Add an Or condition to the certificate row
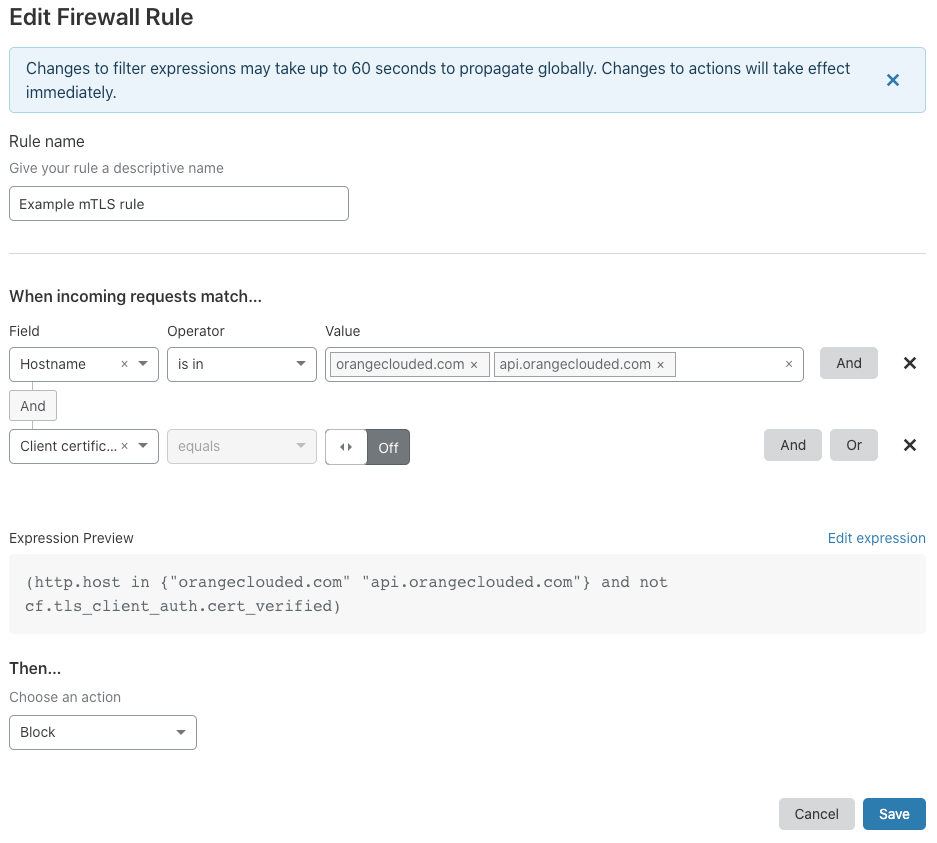 coord(853,445)
